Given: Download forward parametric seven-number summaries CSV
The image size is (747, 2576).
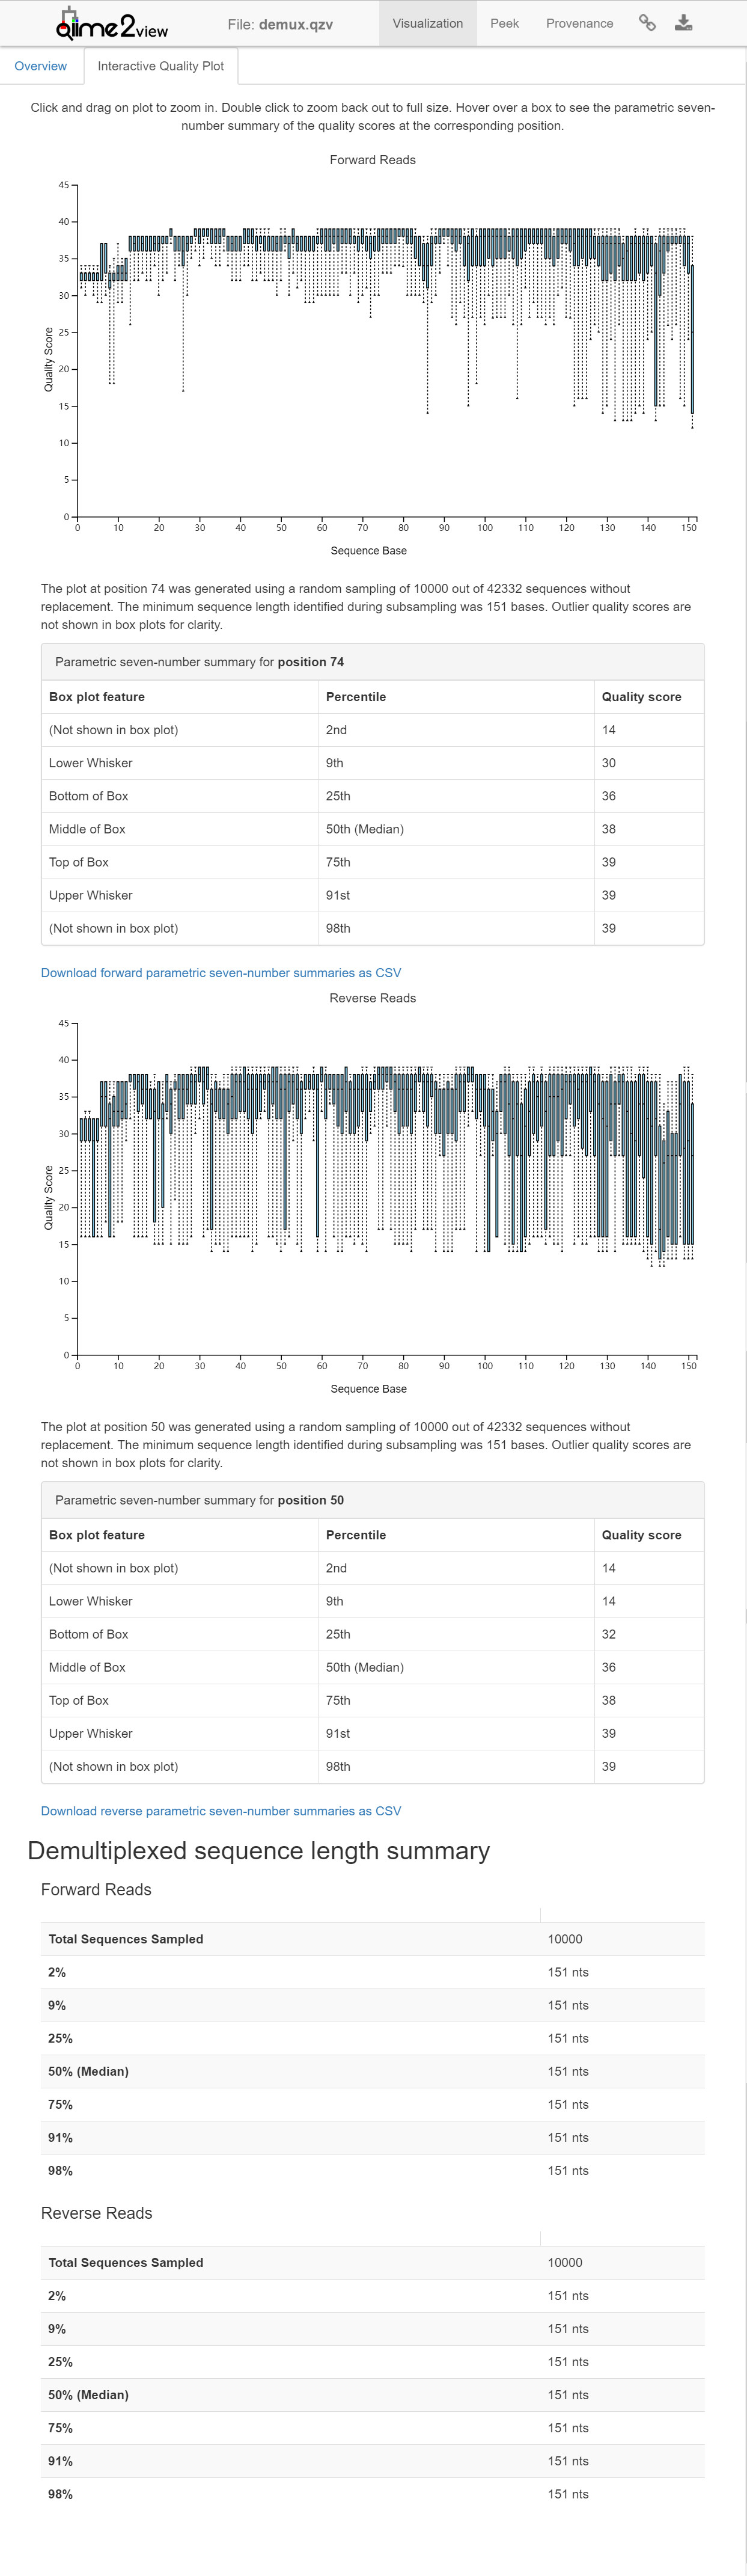Looking at the screenshot, I should [x=221, y=972].
